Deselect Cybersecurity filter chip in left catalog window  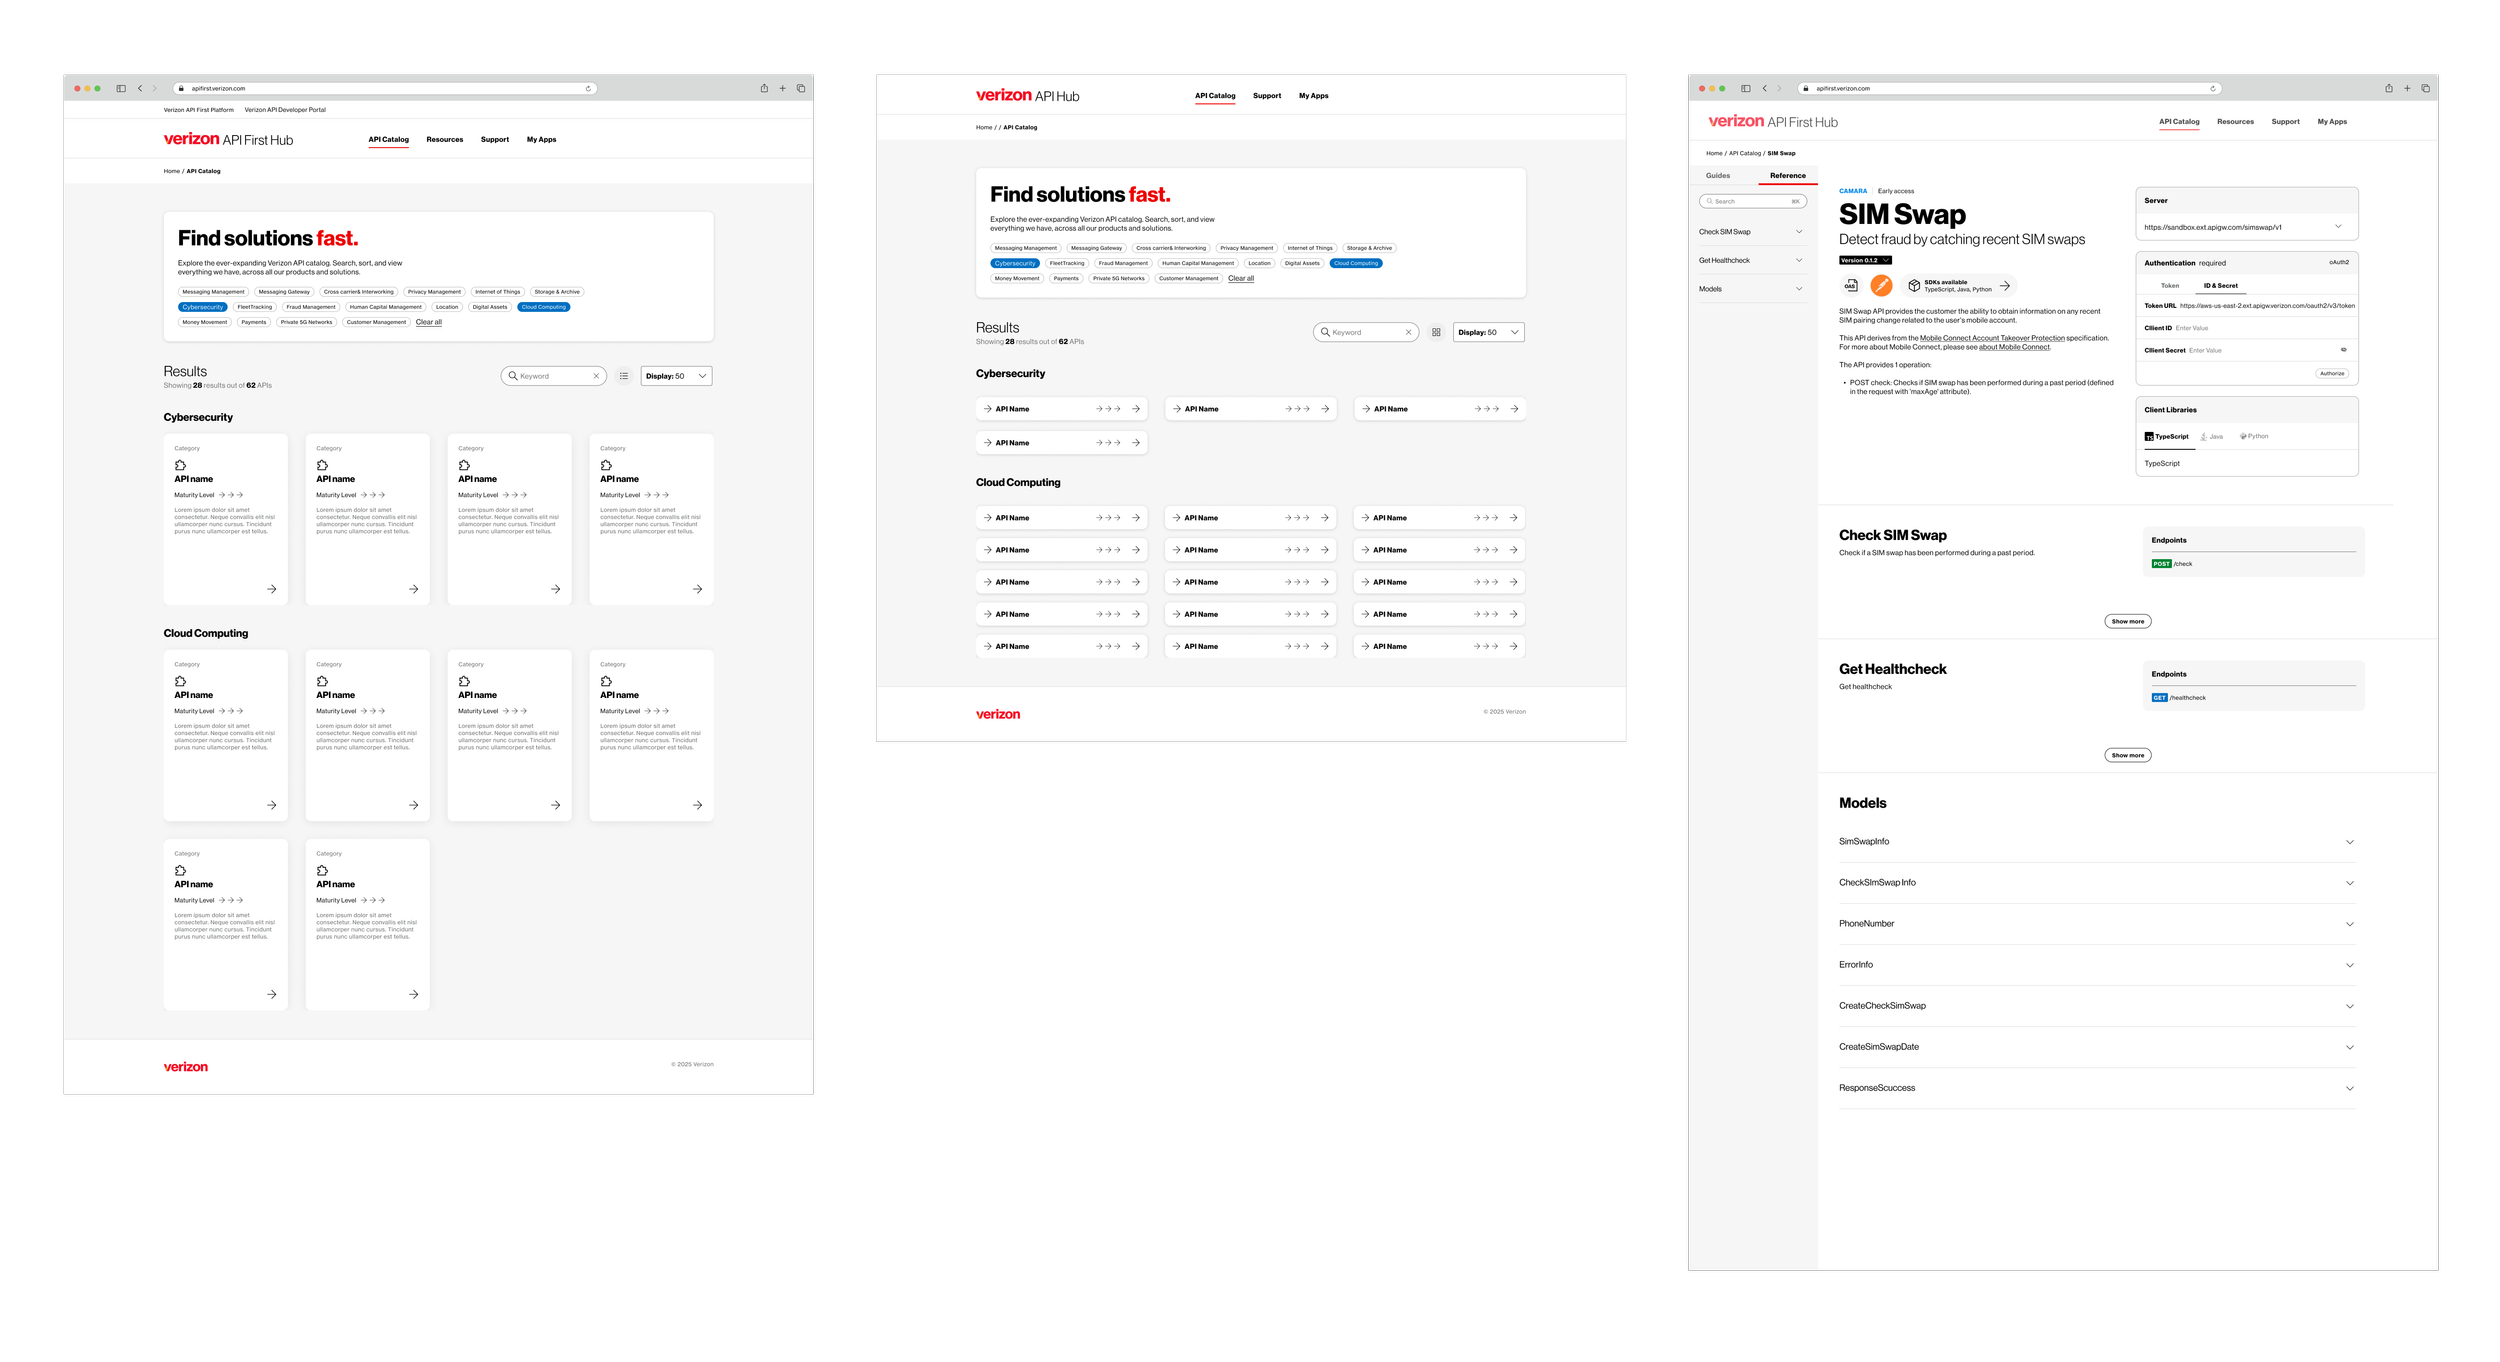click(203, 307)
